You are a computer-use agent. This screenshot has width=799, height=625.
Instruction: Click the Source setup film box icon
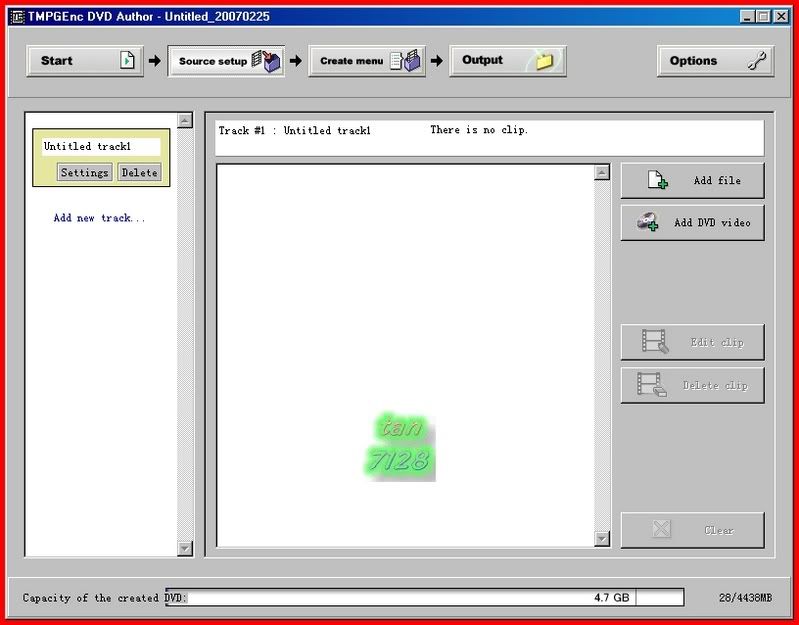click(267, 61)
